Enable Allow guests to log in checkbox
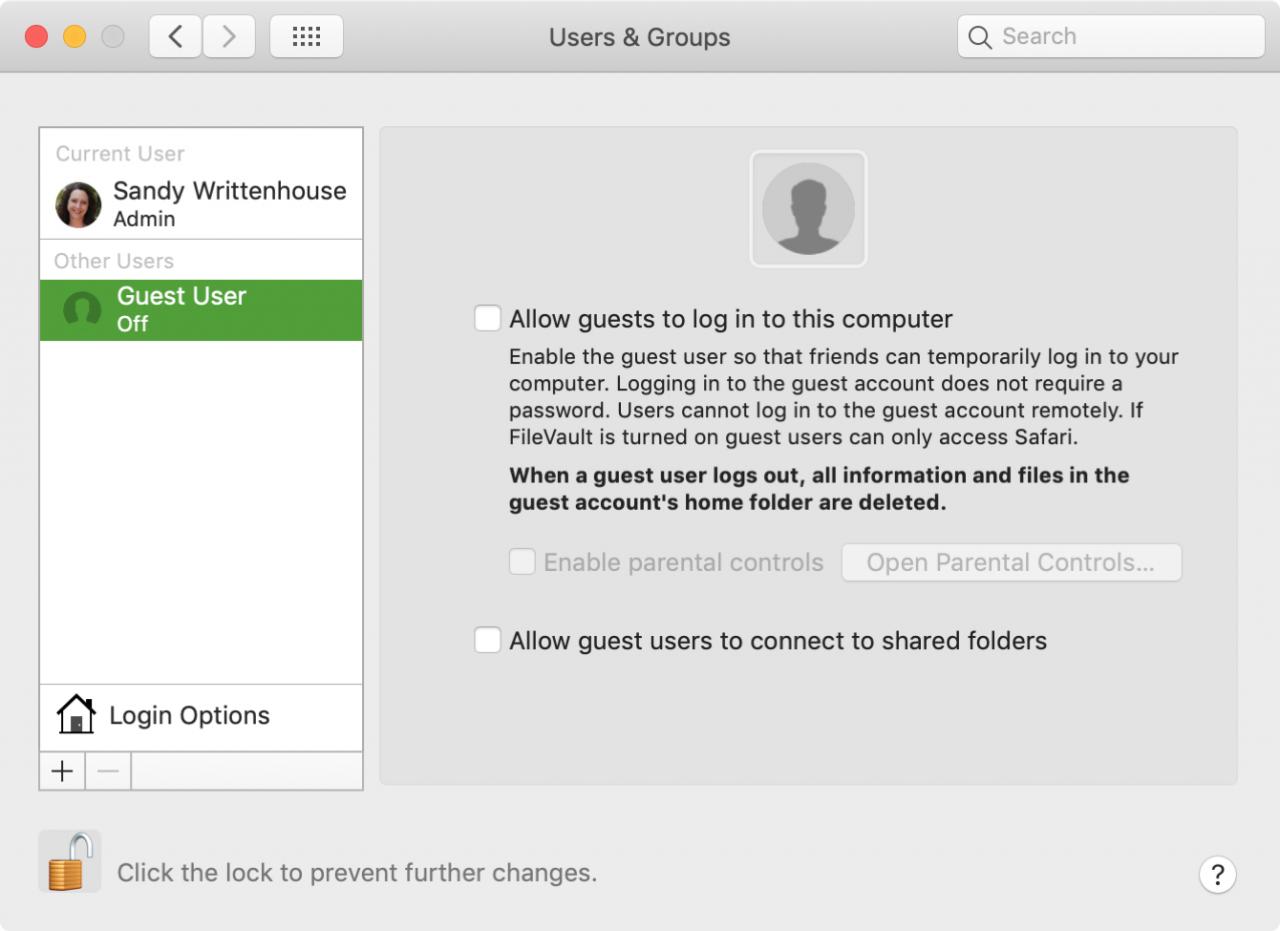 coord(487,319)
